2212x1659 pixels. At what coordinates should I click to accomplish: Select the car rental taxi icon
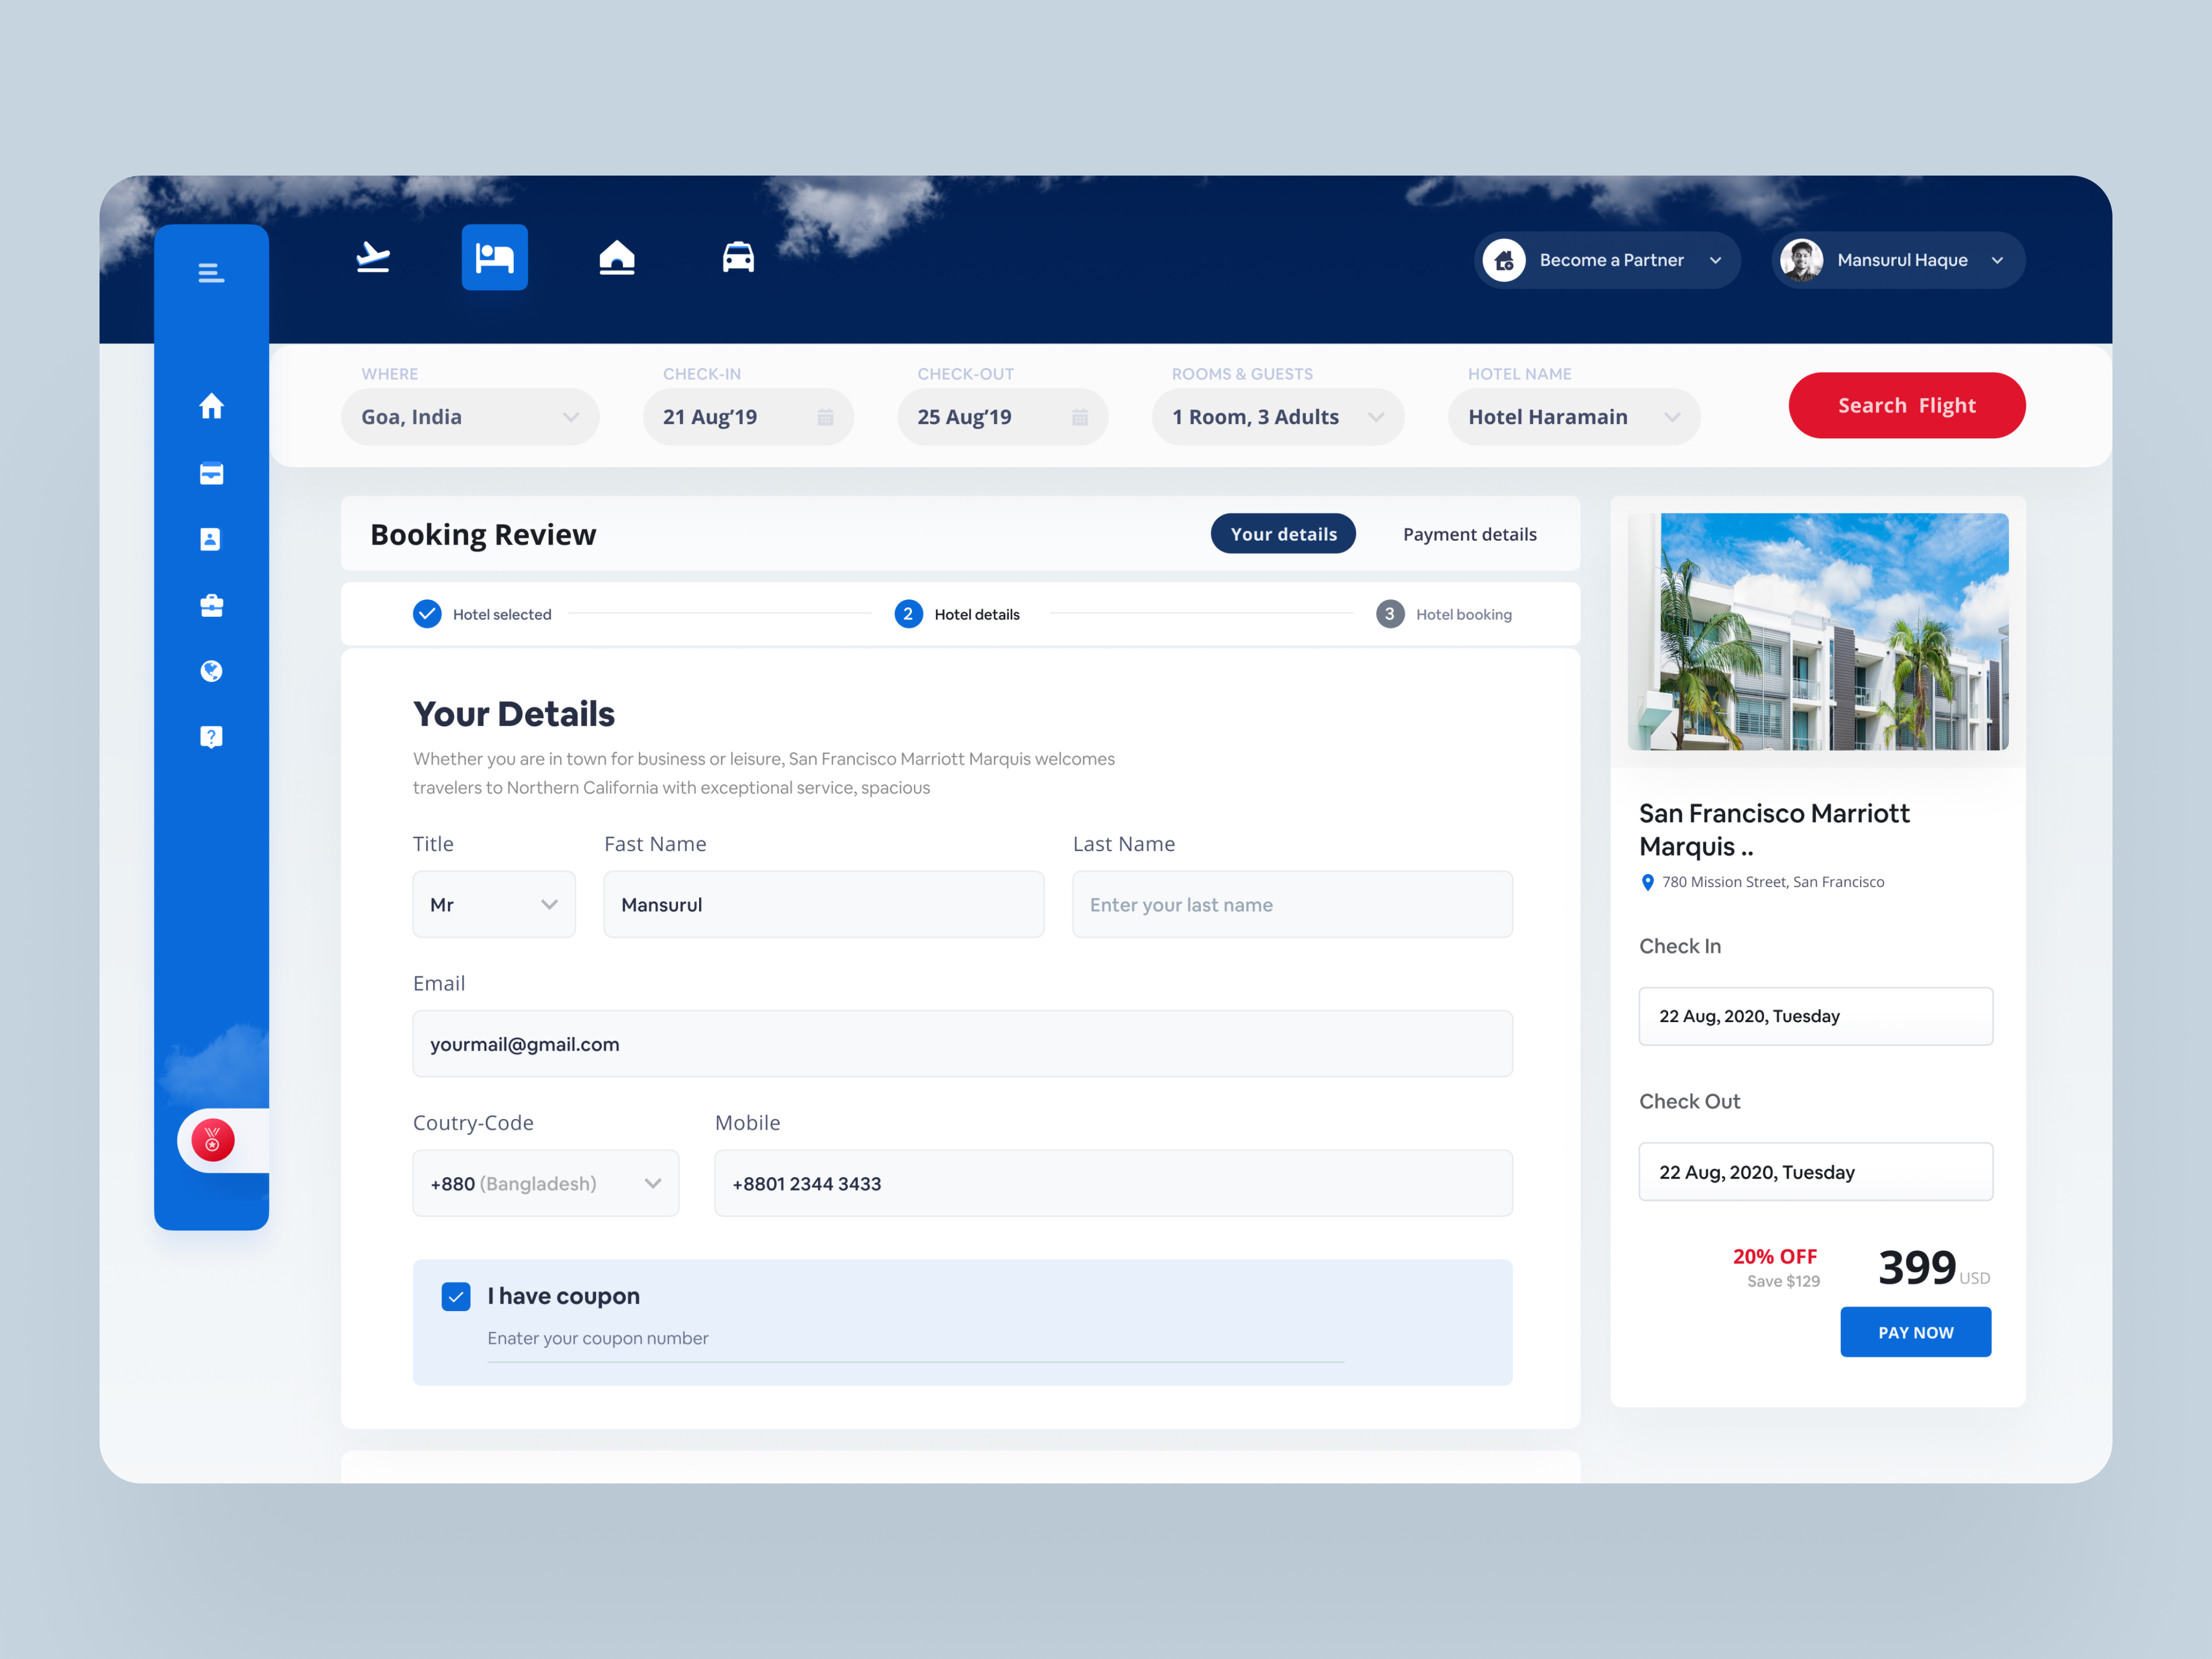(x=738, y=257)
